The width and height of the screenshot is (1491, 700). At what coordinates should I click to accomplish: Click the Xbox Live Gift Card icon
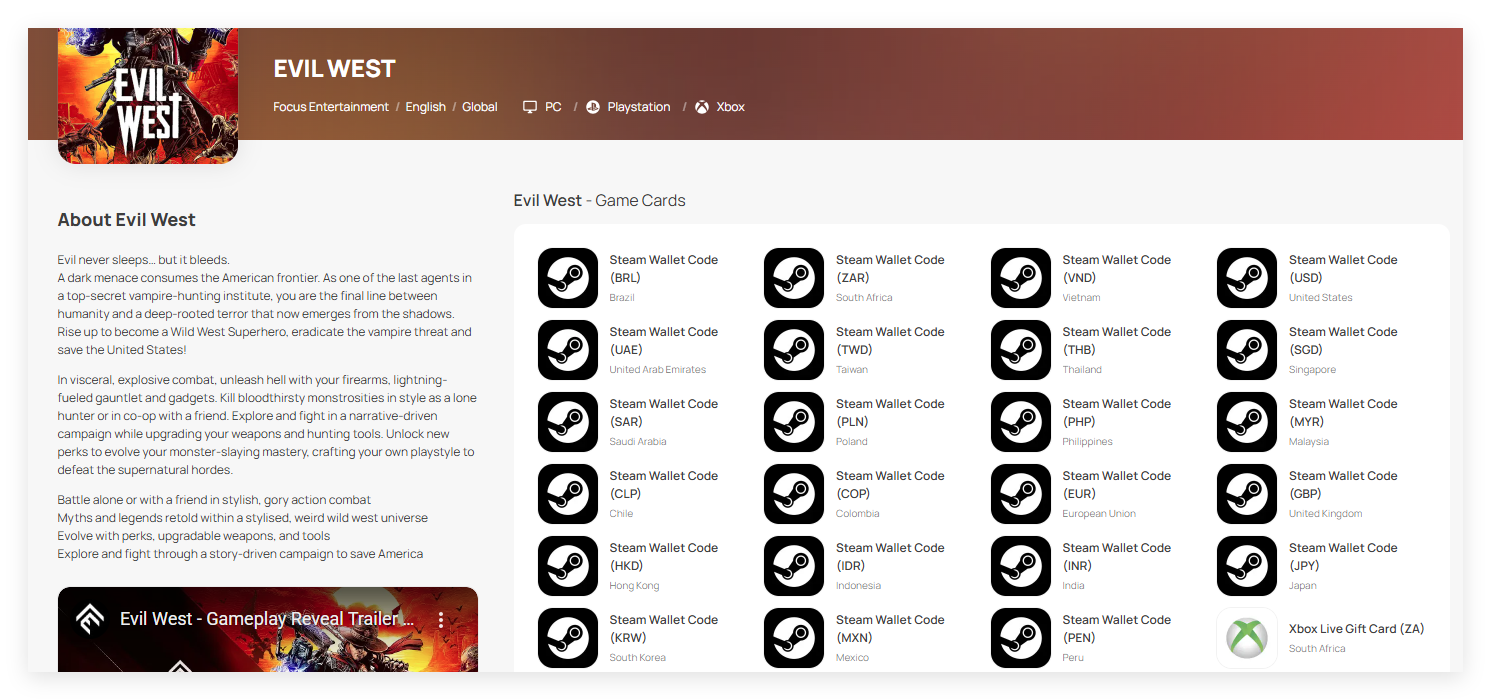coord(1246,638)
